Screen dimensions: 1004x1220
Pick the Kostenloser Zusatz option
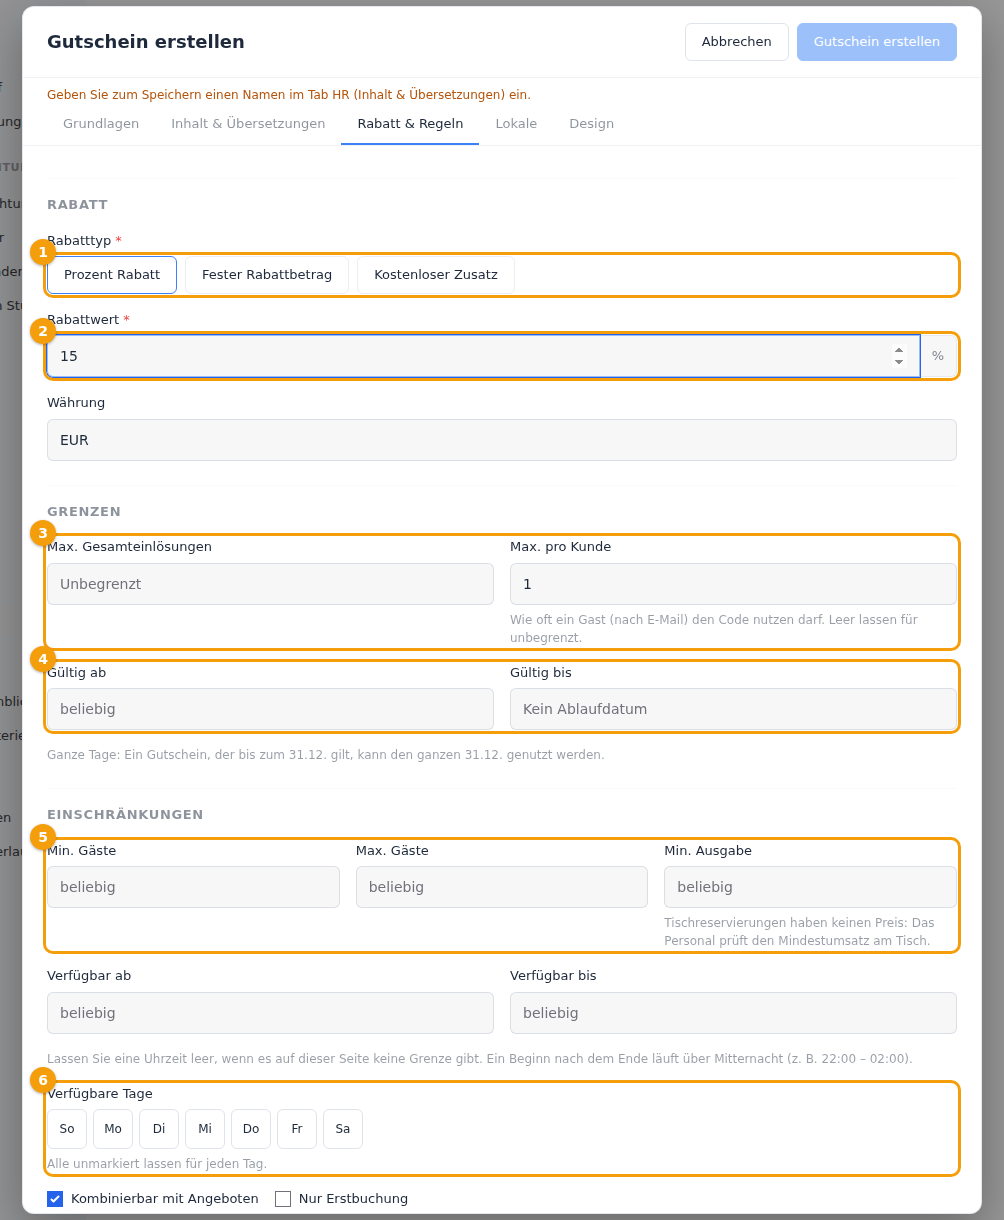click(x=436, y=275)
